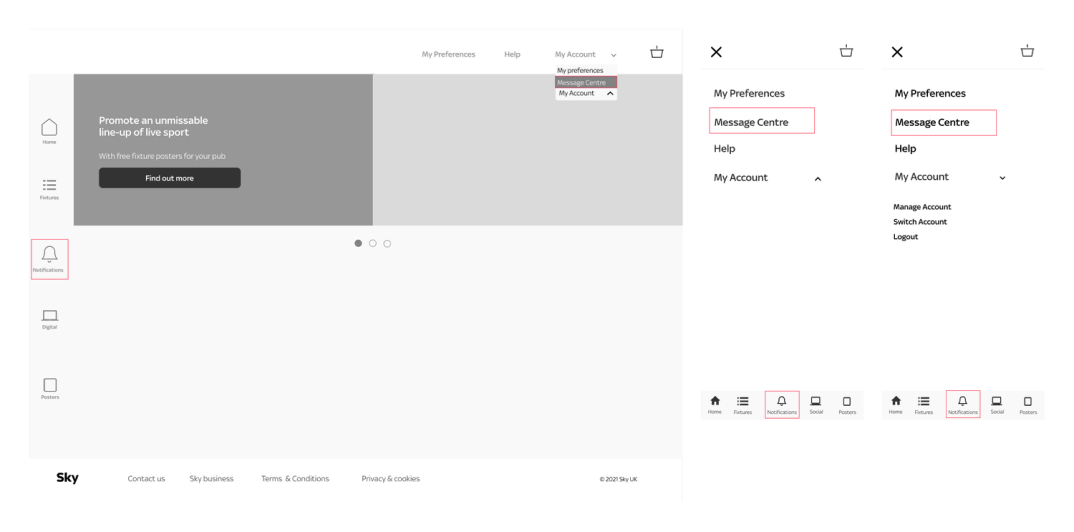The height and width of the screenshot is (532, 1074).
Task: Select the third carousel dot
Action: (x=387, y=243)
